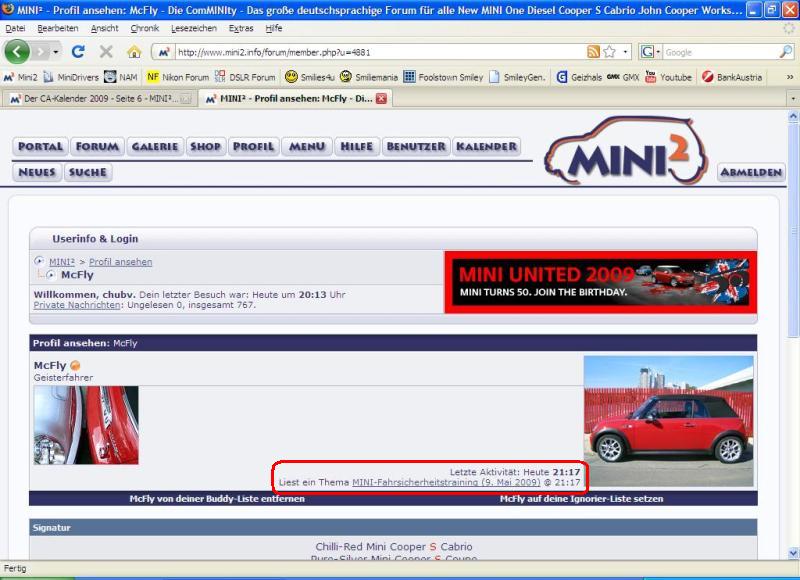Click the browser Back arrow button
This screenshot has width=800, height=580.
point(18,51)
